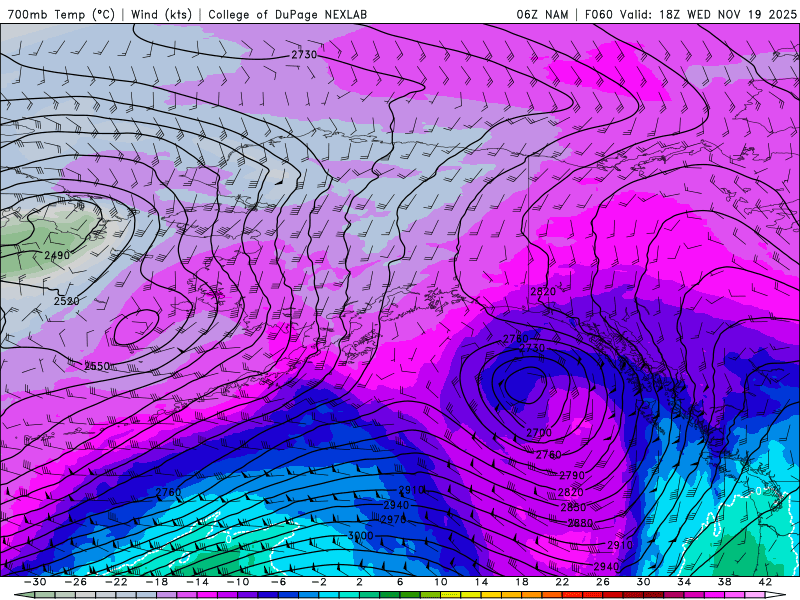
Task: Click the colorbar label '-2'
Action: 319,582
